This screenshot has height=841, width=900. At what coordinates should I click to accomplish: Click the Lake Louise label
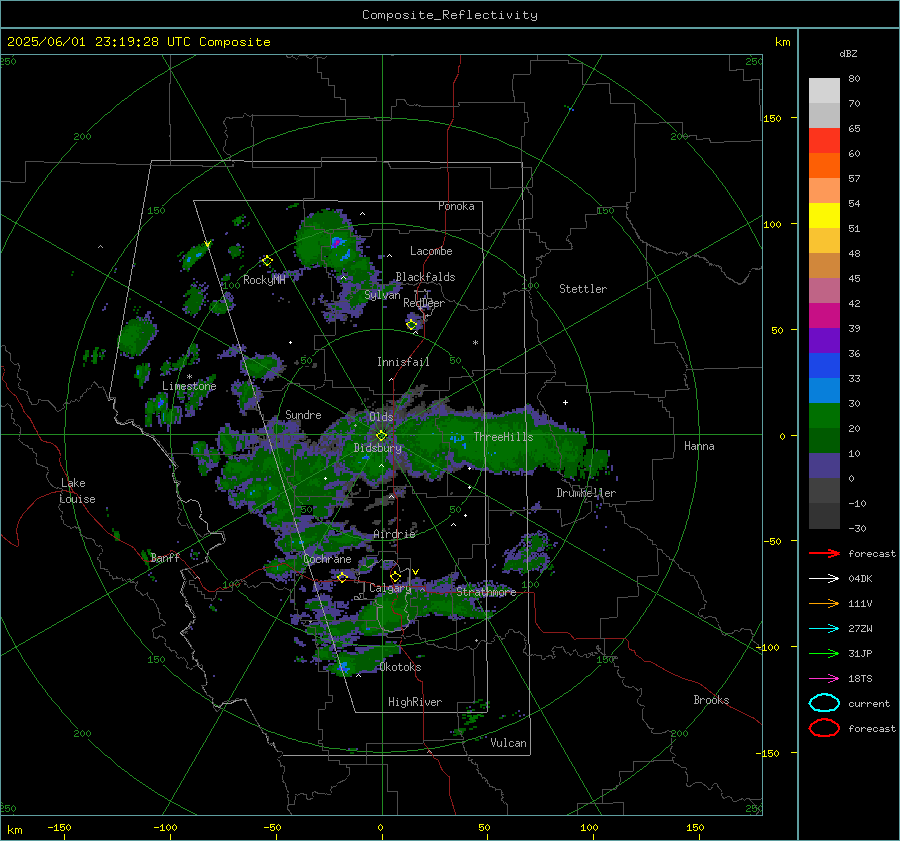[x=77, y=491]
